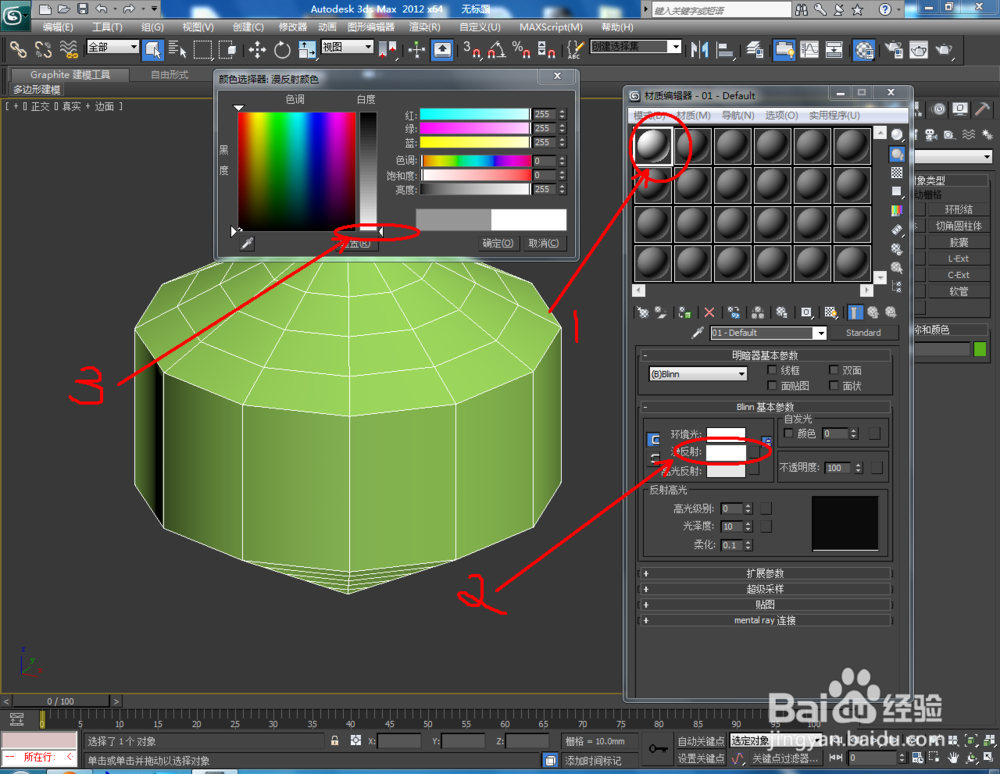Viewport: 1000px width, 774px height.
Task: Click the Rendered Frame Window icon
Action: [919, 49]
